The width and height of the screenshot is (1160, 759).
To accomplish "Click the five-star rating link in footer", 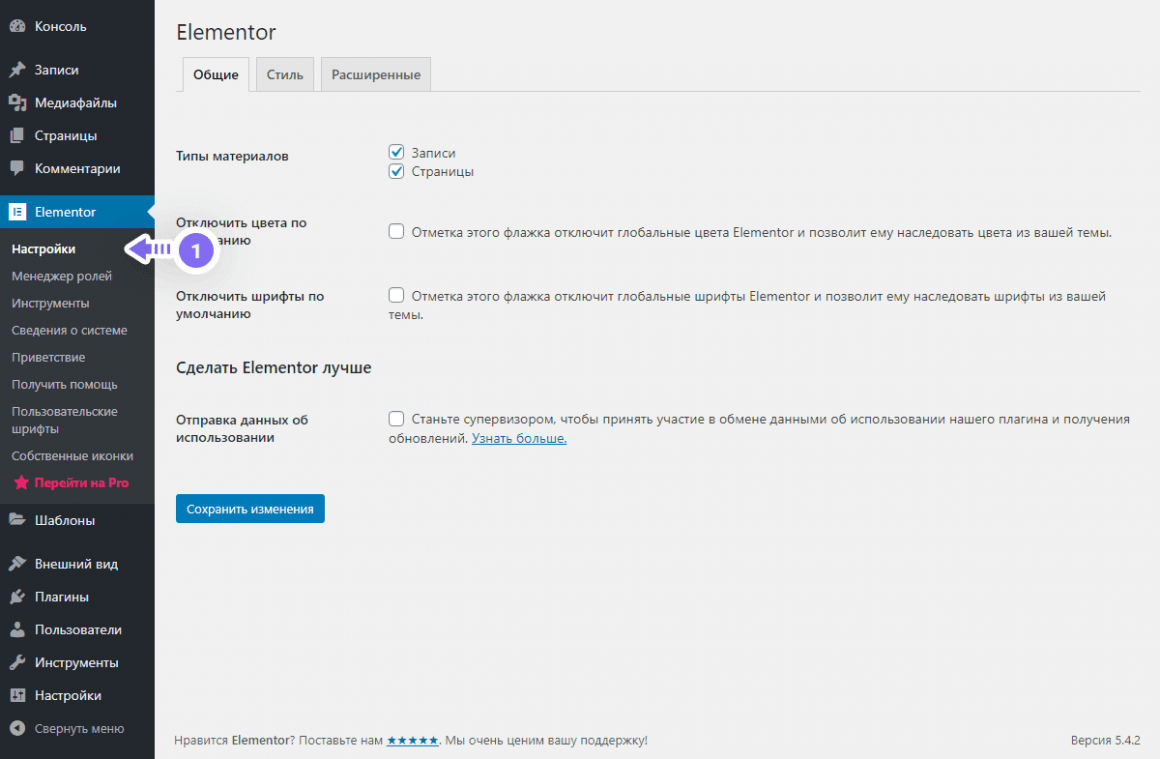I will click(412, 741).
